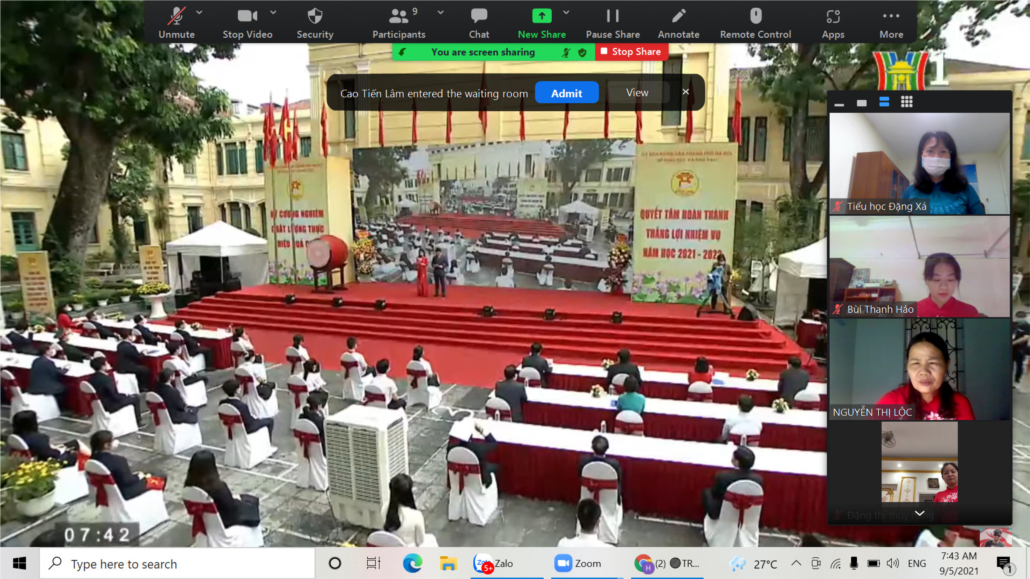The height and width of the screenshot is (579, 1030).
Task: Open the More options menu
Action: (891, 22)
